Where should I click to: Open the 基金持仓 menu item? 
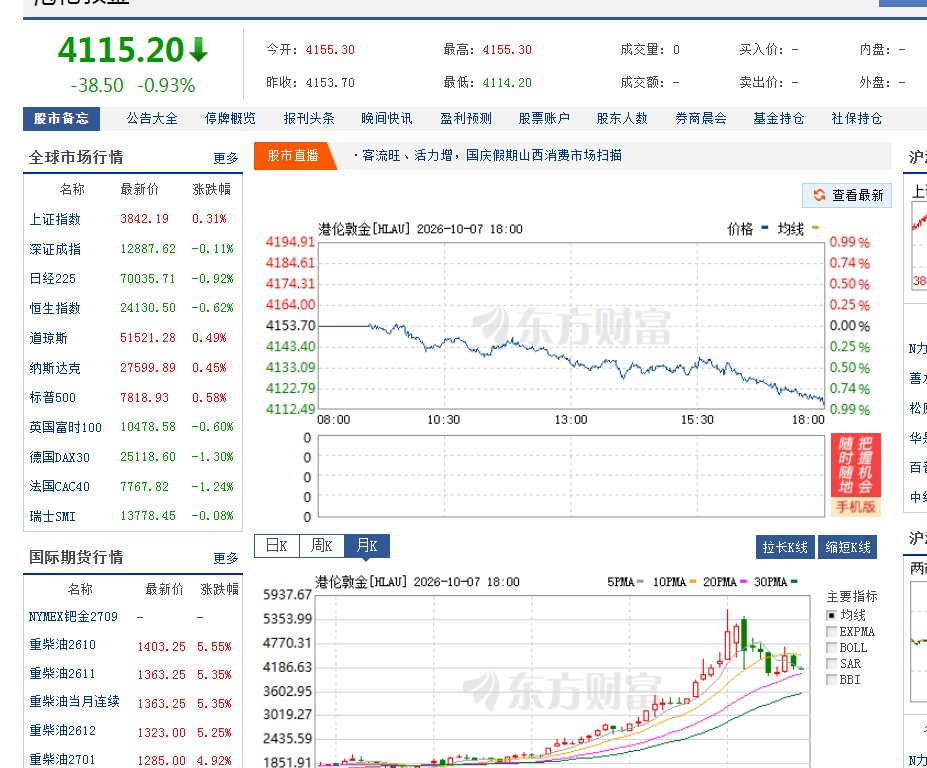click(779, 119)
